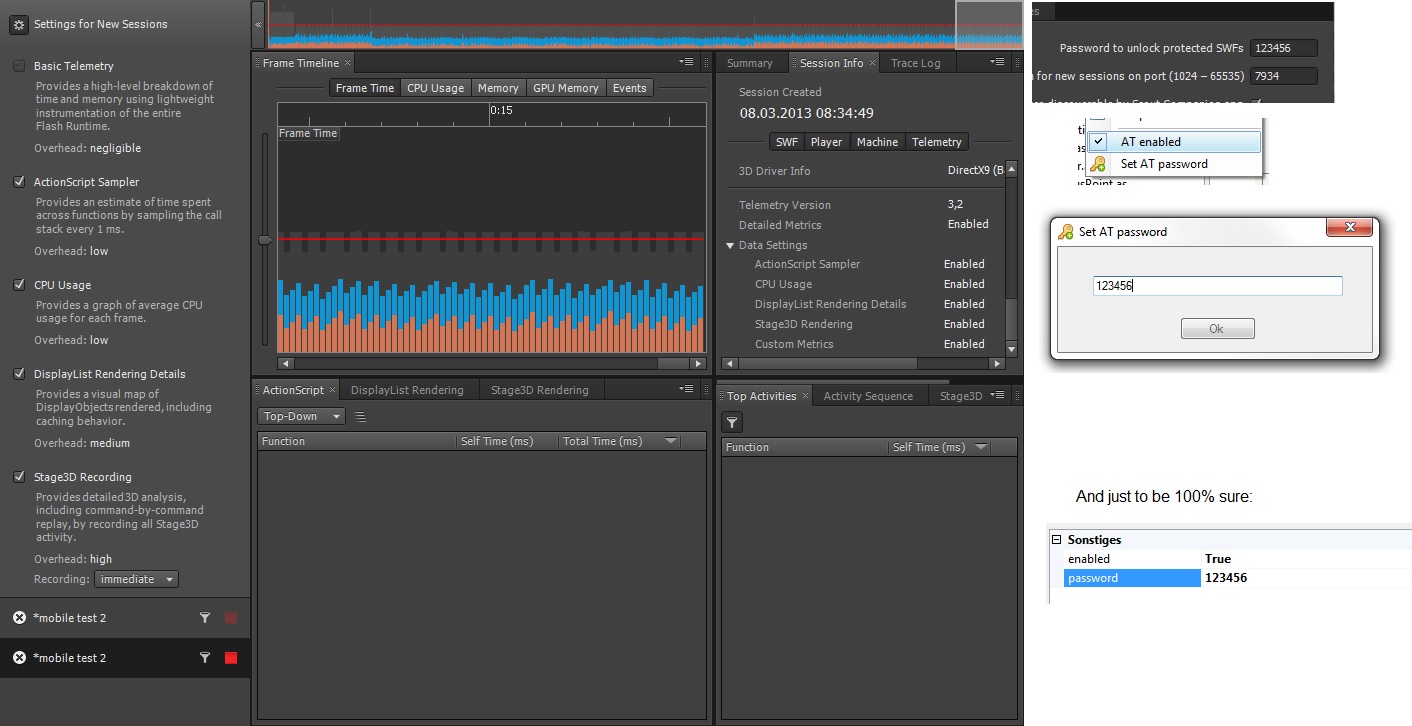Open the Stage3D Rendering tab
Image resolution: width=1412 pixels, height=726 pixels.
[540, 390]
